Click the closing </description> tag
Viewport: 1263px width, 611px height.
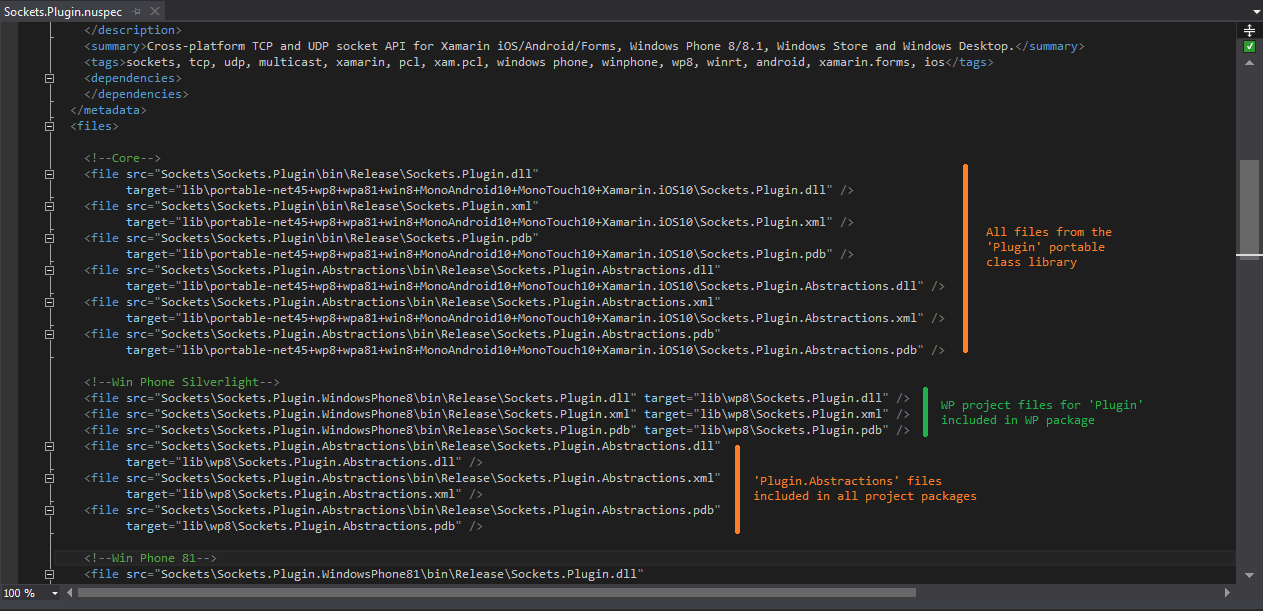coord(133,30)
